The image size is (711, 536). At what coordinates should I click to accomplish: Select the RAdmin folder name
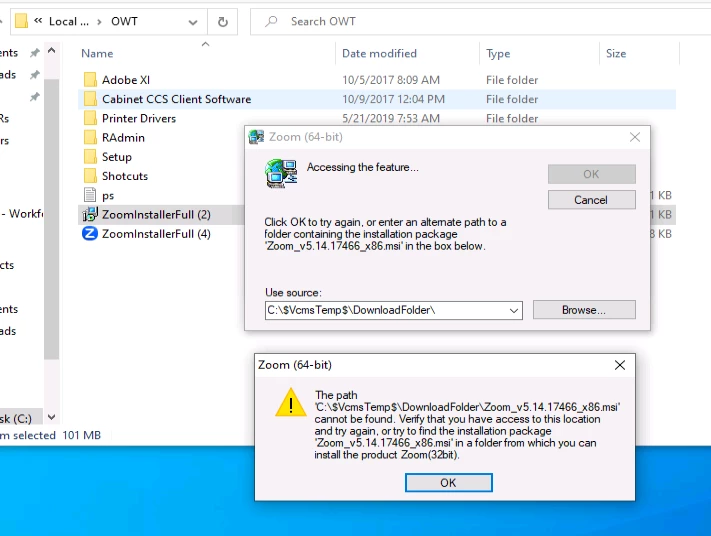(x=123, y=137)
